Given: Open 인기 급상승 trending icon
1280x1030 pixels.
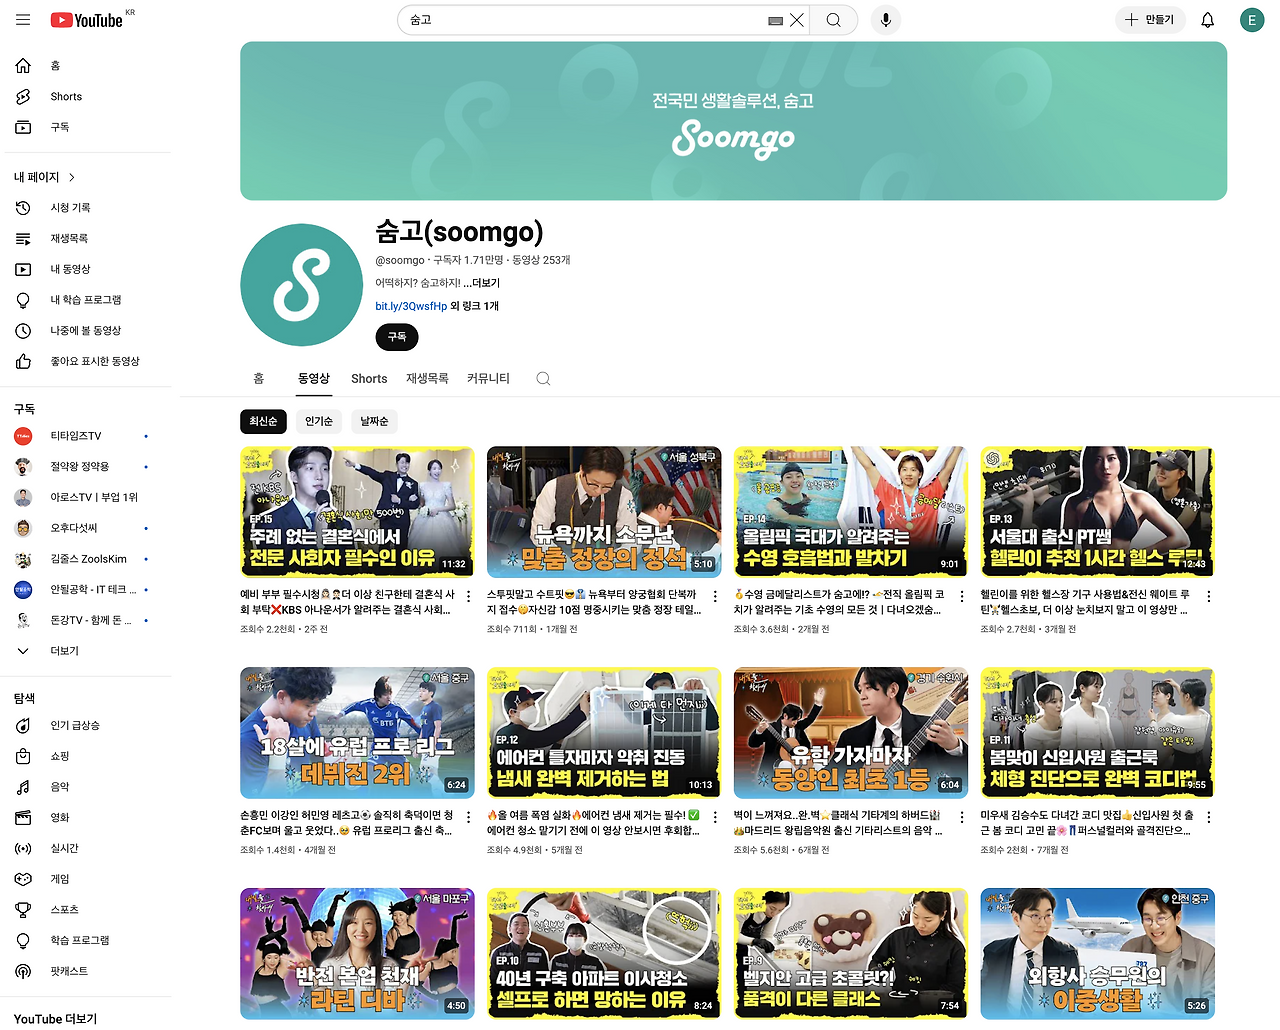Looking at the screenshot, I should point(23,726).
